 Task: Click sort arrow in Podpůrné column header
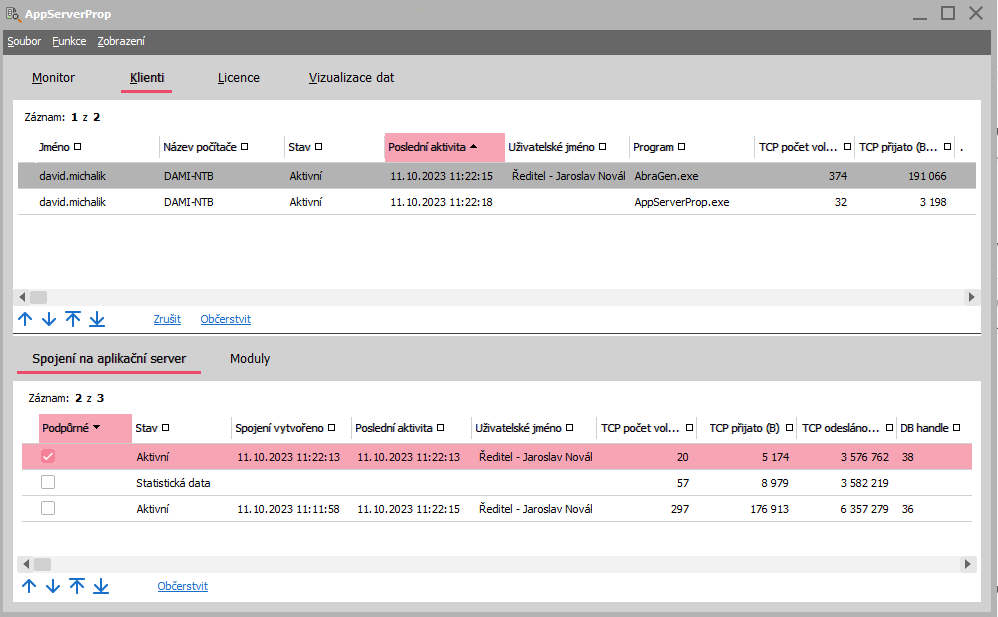coord(97,428)
